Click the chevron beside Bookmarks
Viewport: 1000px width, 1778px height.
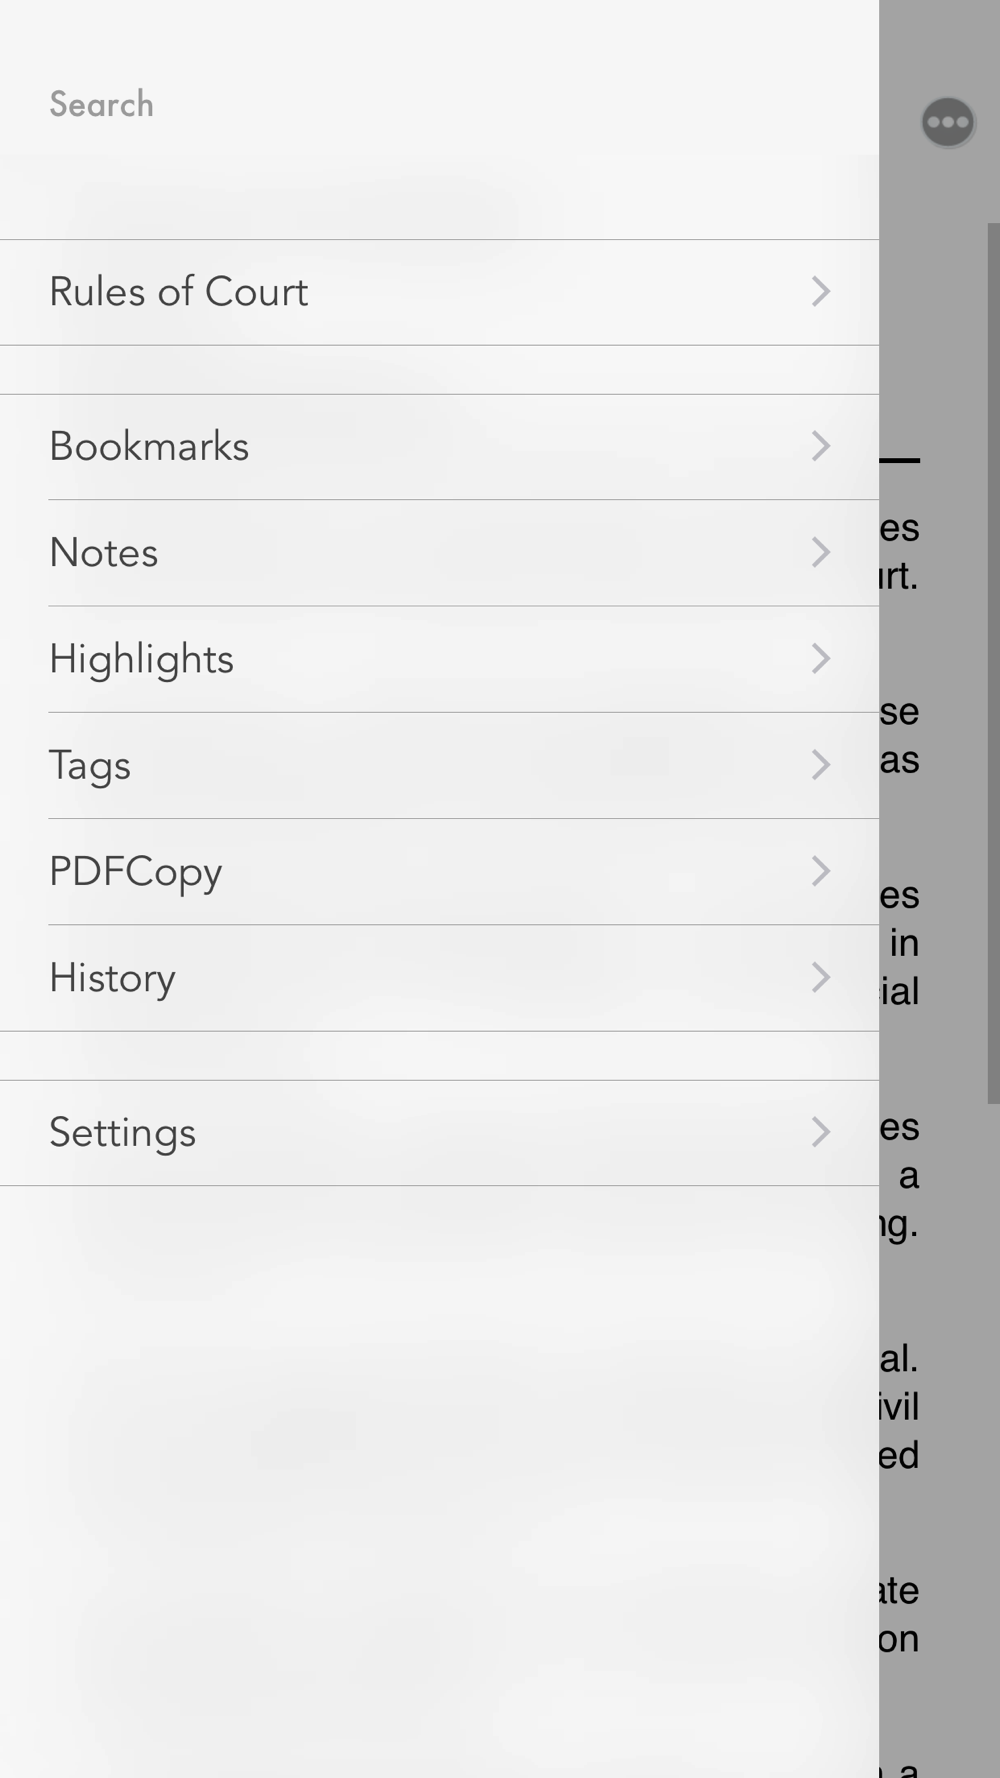point(820,446)
